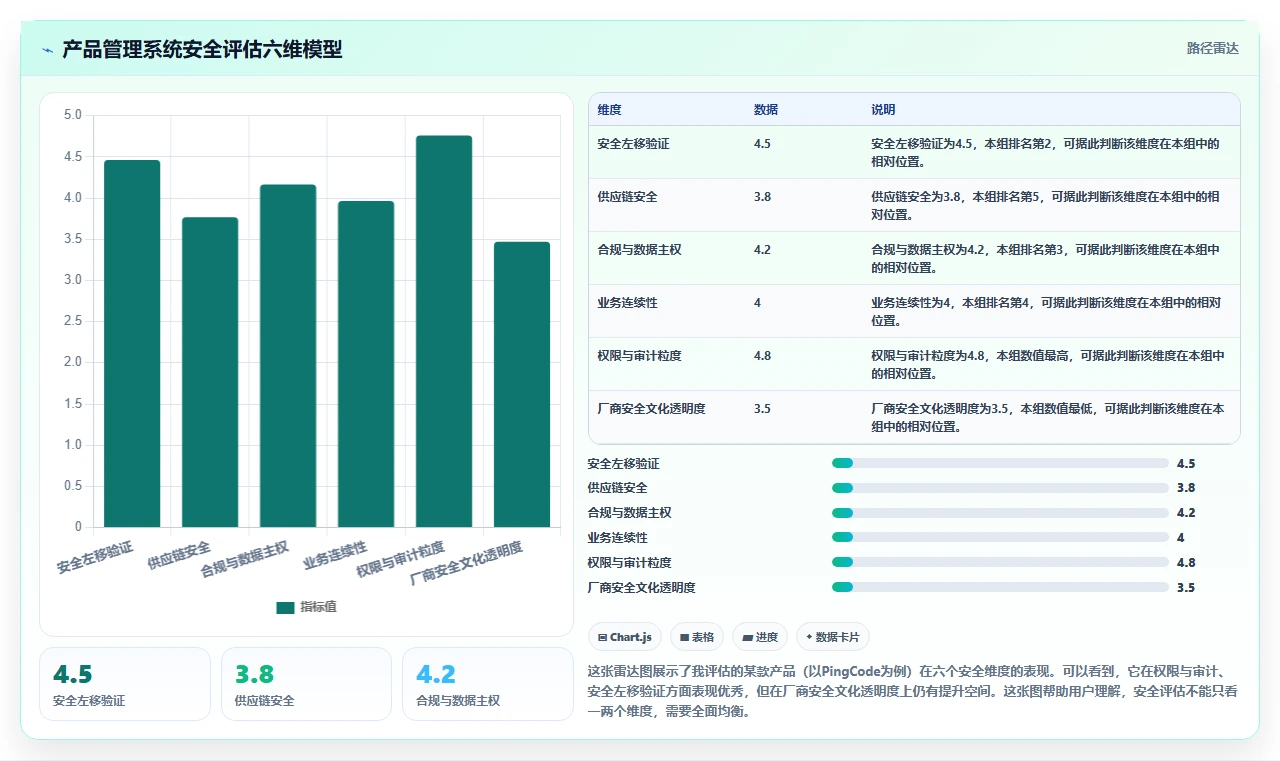
Task: Click the 3.5 value in the table
Action: click(x=762, y=409)
